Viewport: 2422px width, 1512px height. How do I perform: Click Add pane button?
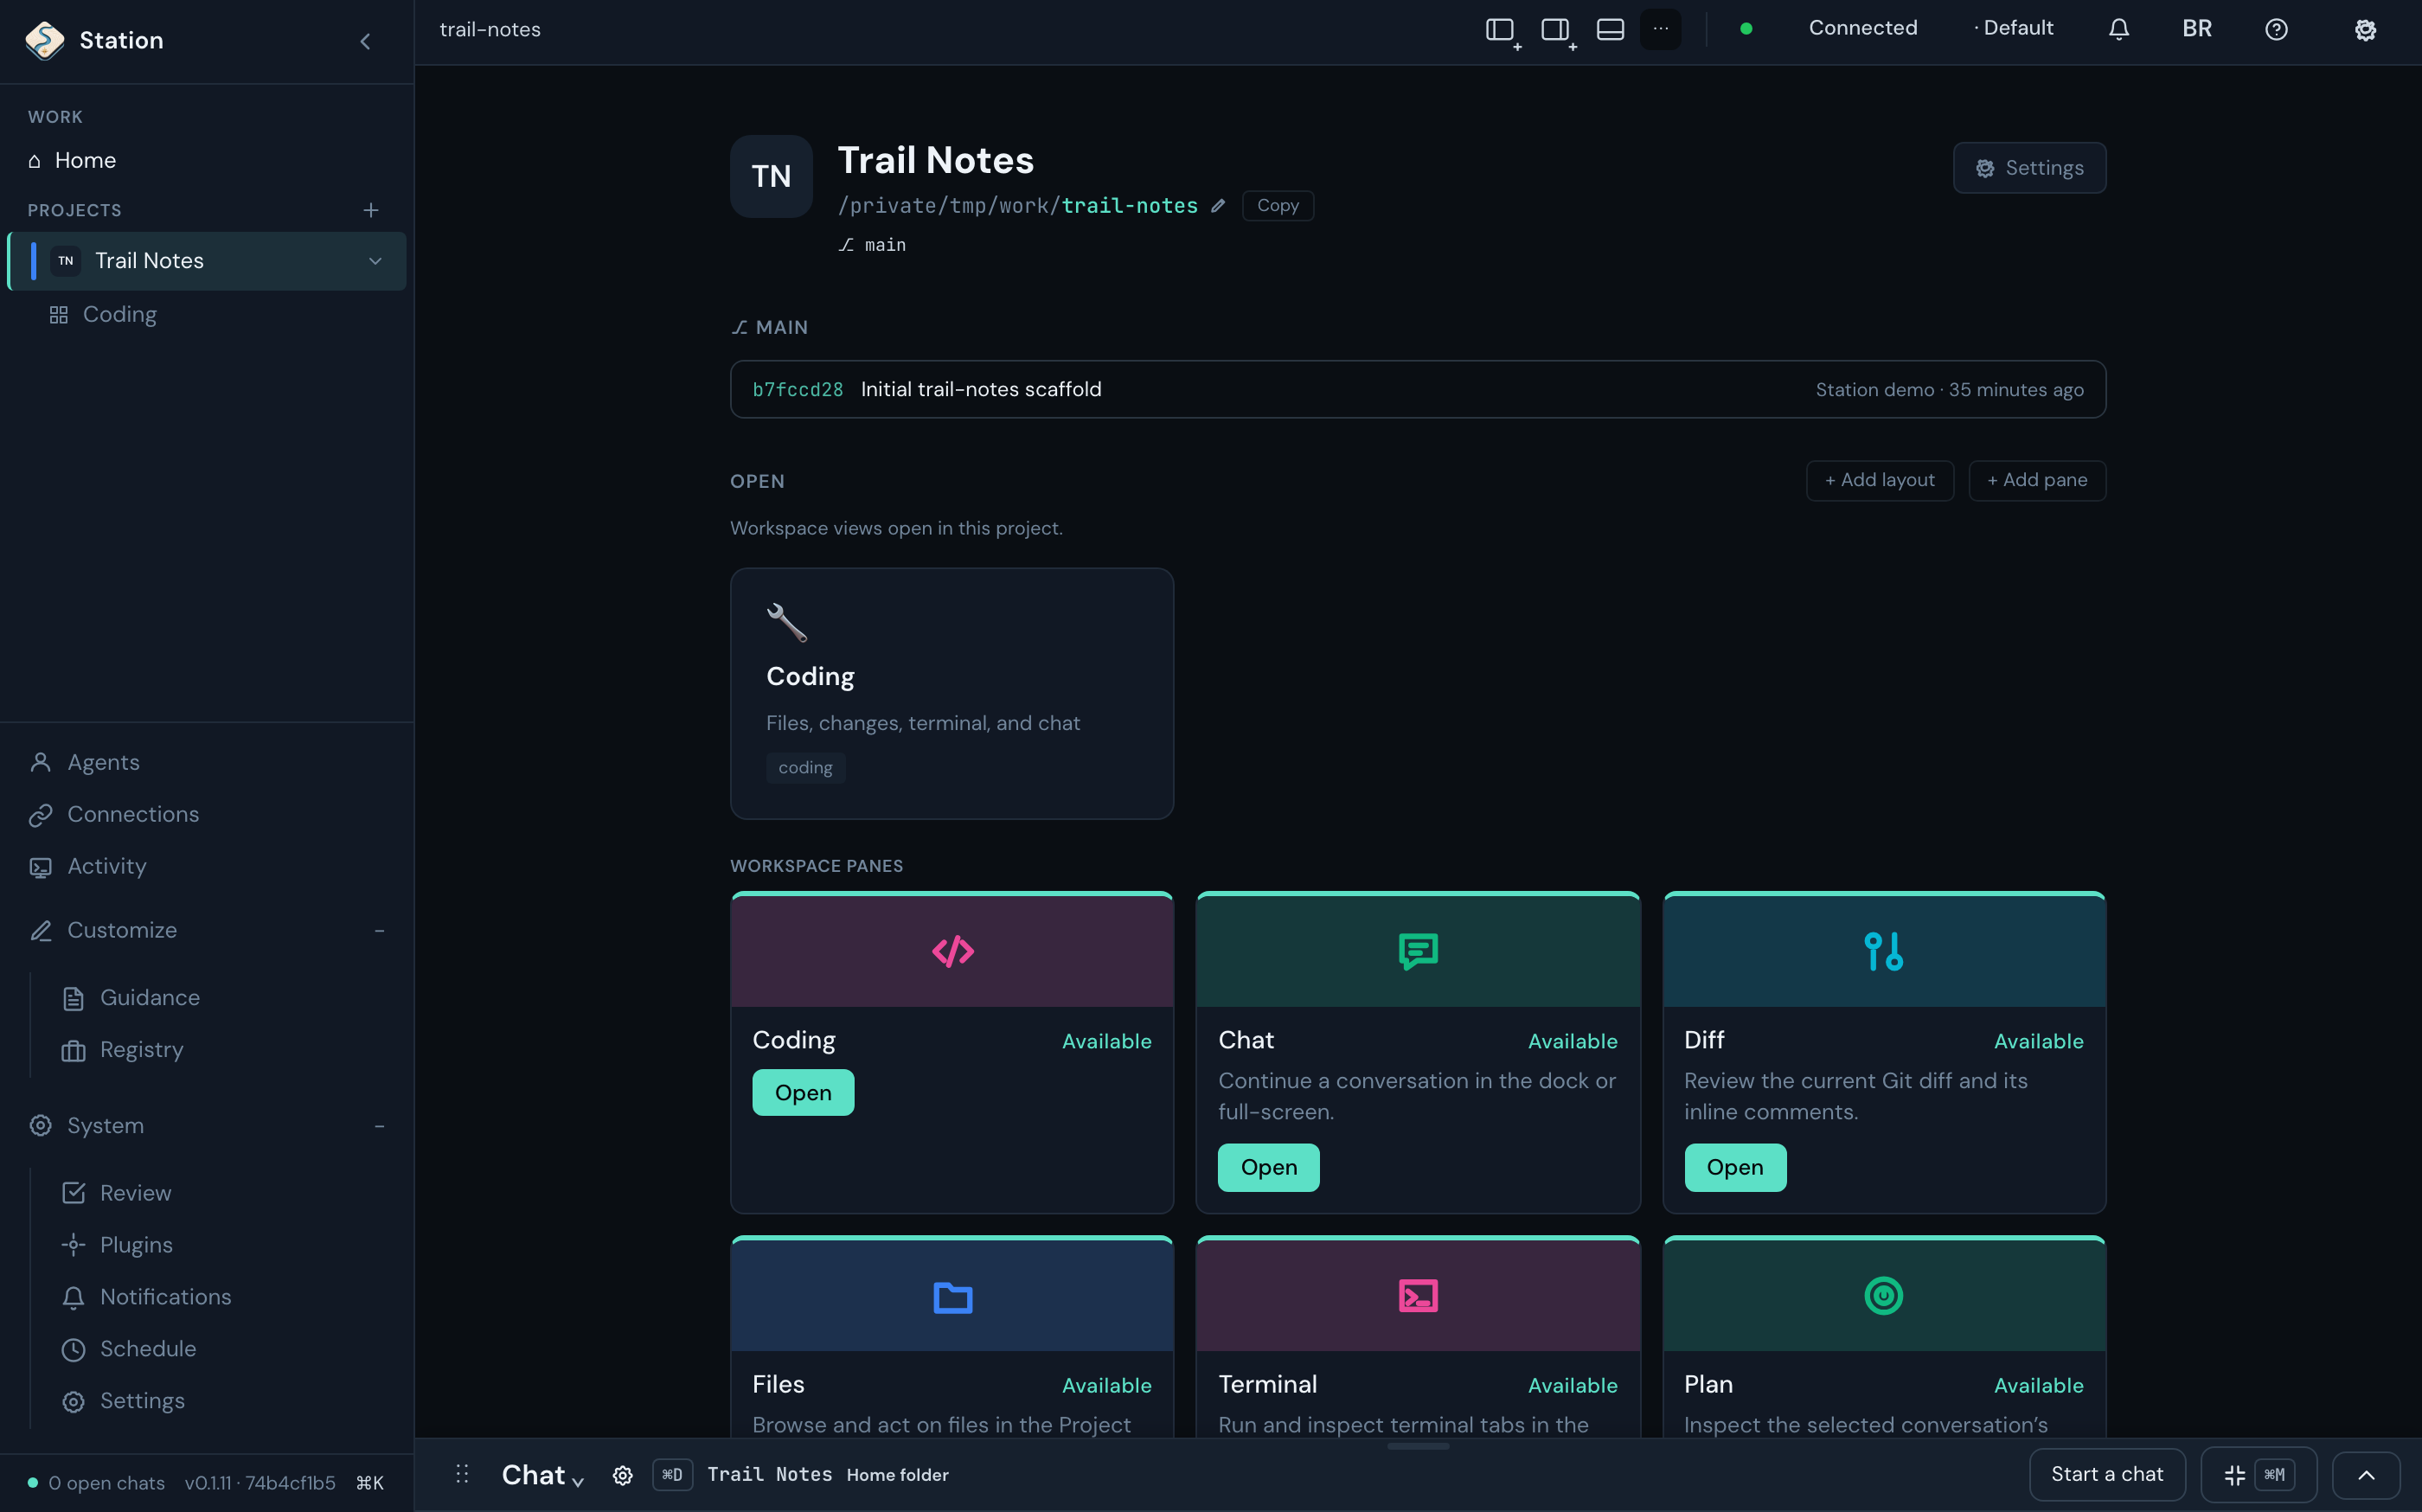(x=2037, y=481)
